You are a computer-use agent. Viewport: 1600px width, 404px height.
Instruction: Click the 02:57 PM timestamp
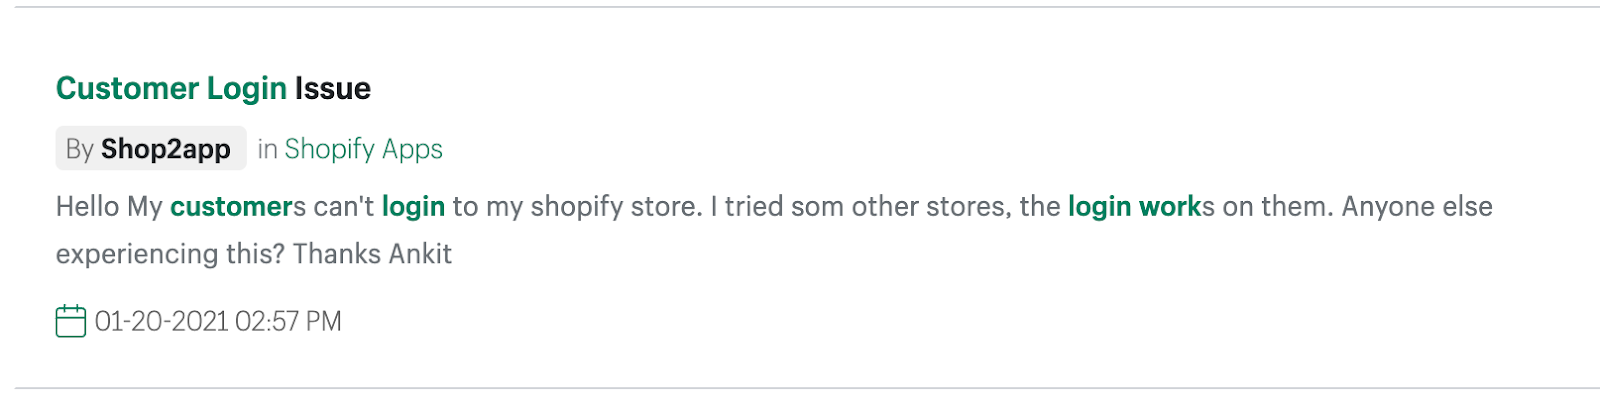[x=288, y=321]
